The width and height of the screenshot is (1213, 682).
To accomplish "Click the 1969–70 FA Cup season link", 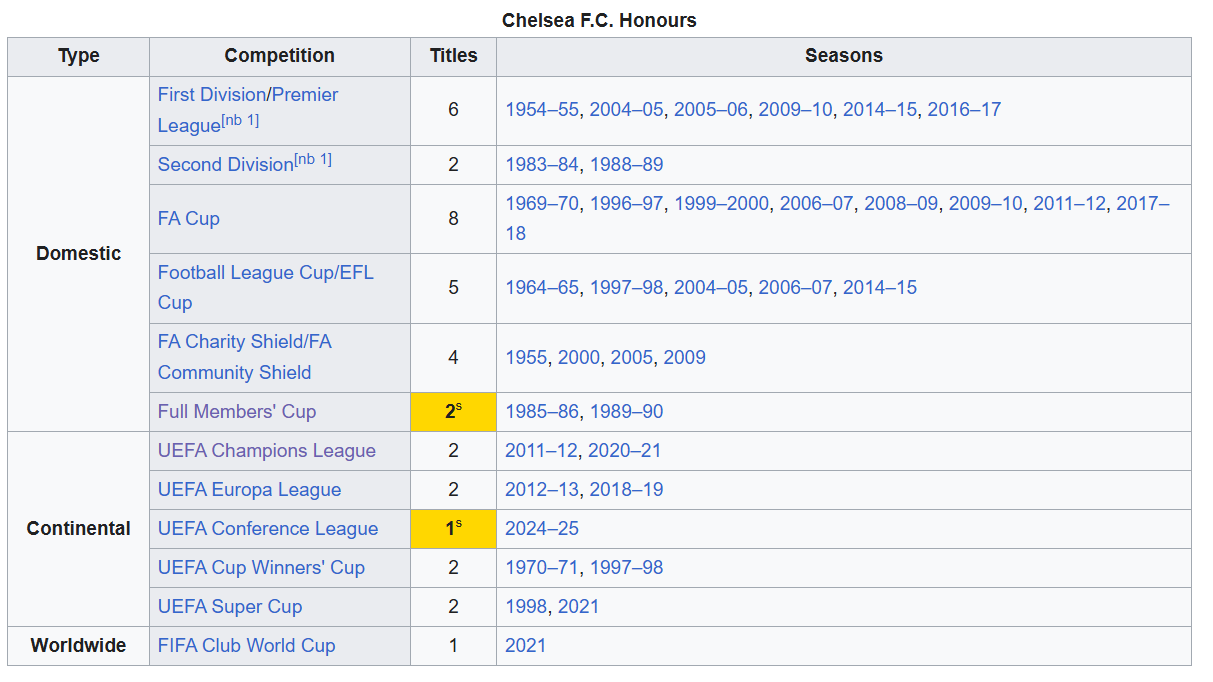I will pyautogui.click(x=542, y=204).
